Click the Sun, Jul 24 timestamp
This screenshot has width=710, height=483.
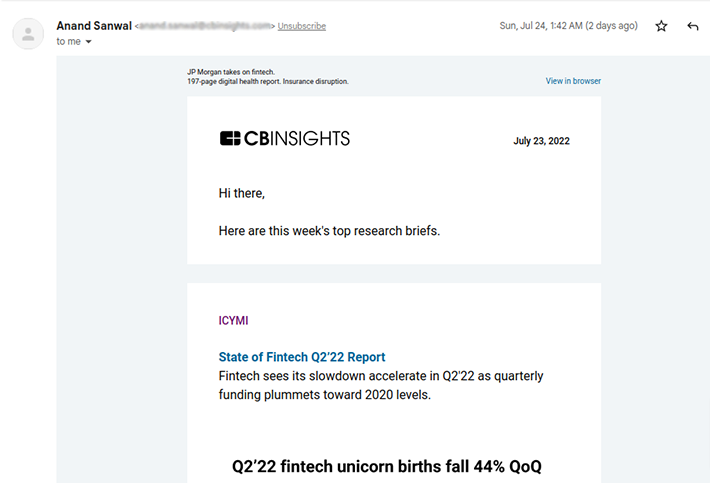[568, 26]
